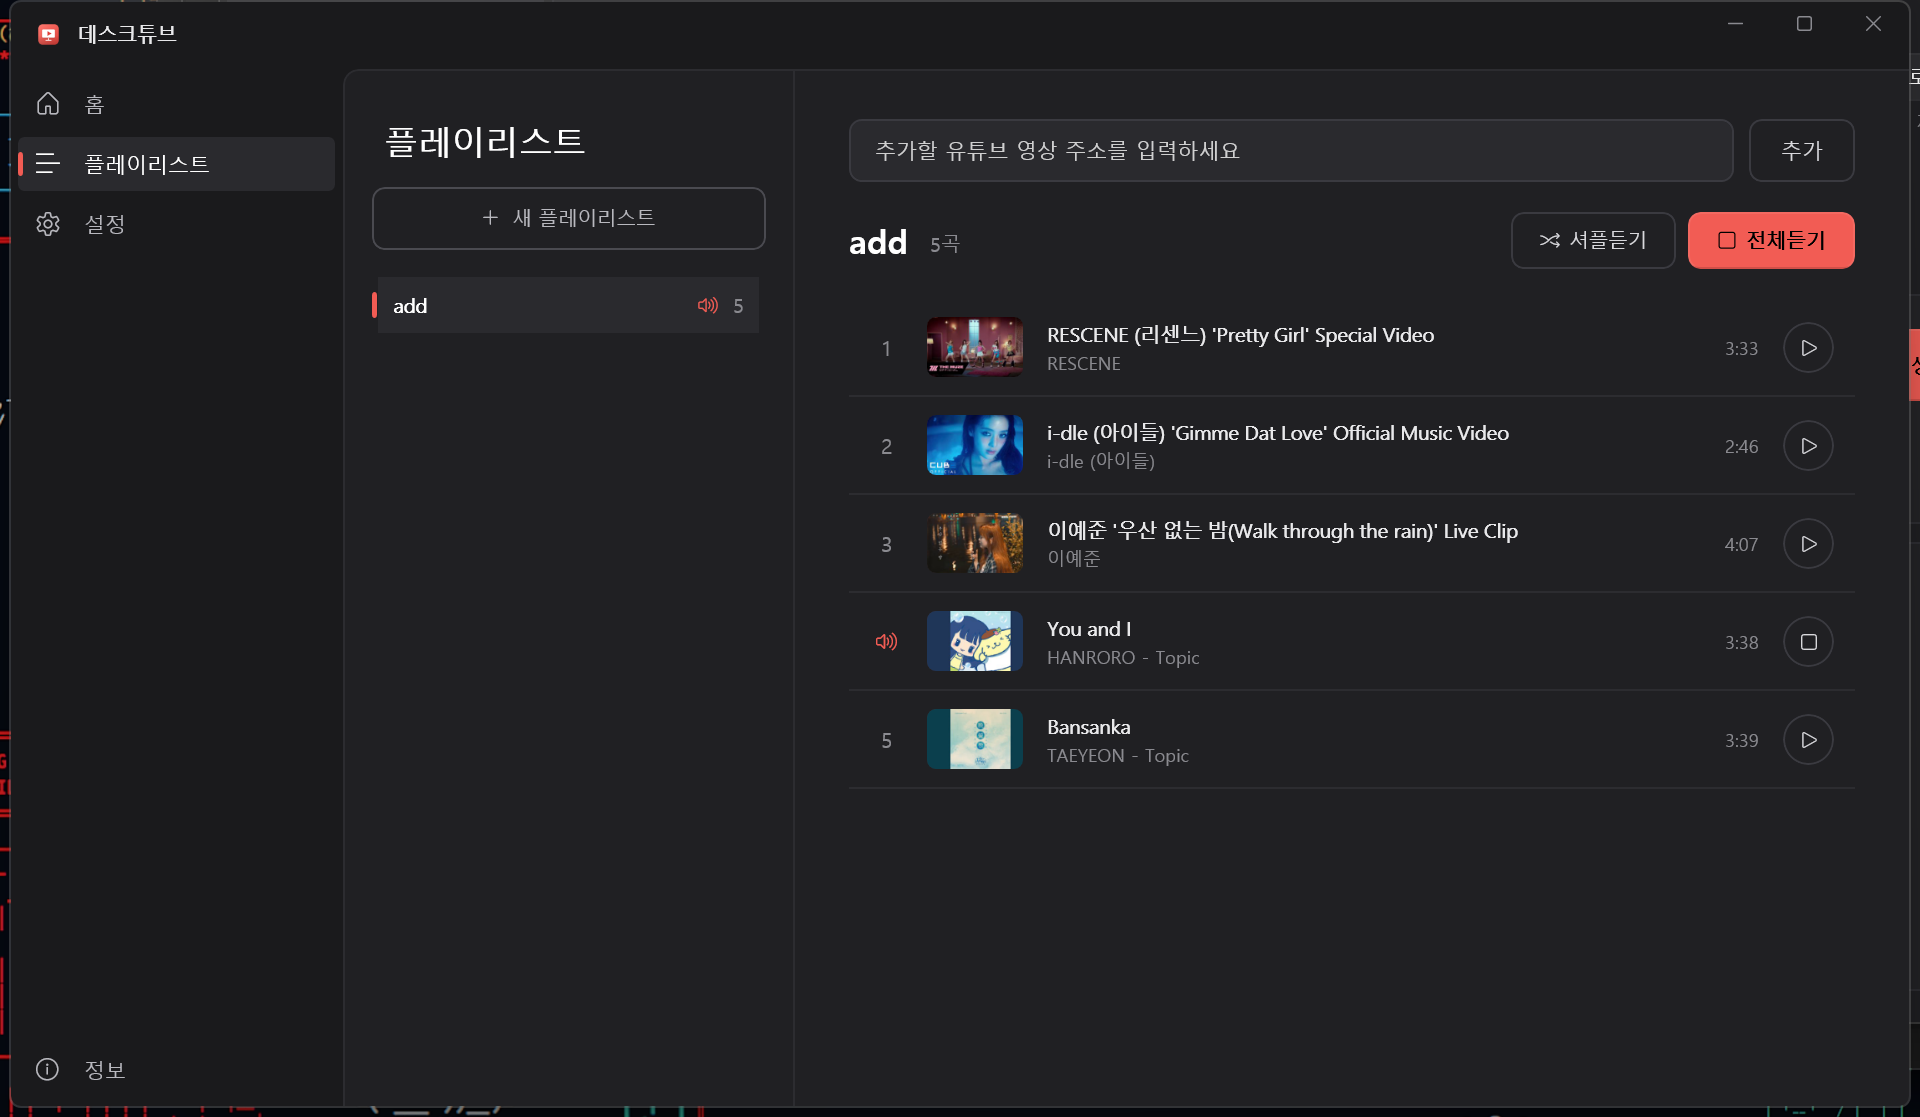The height and width of the screenshot is (1117, 1920).
Task: Select the 'add' playlist entry
Action: 565,305
